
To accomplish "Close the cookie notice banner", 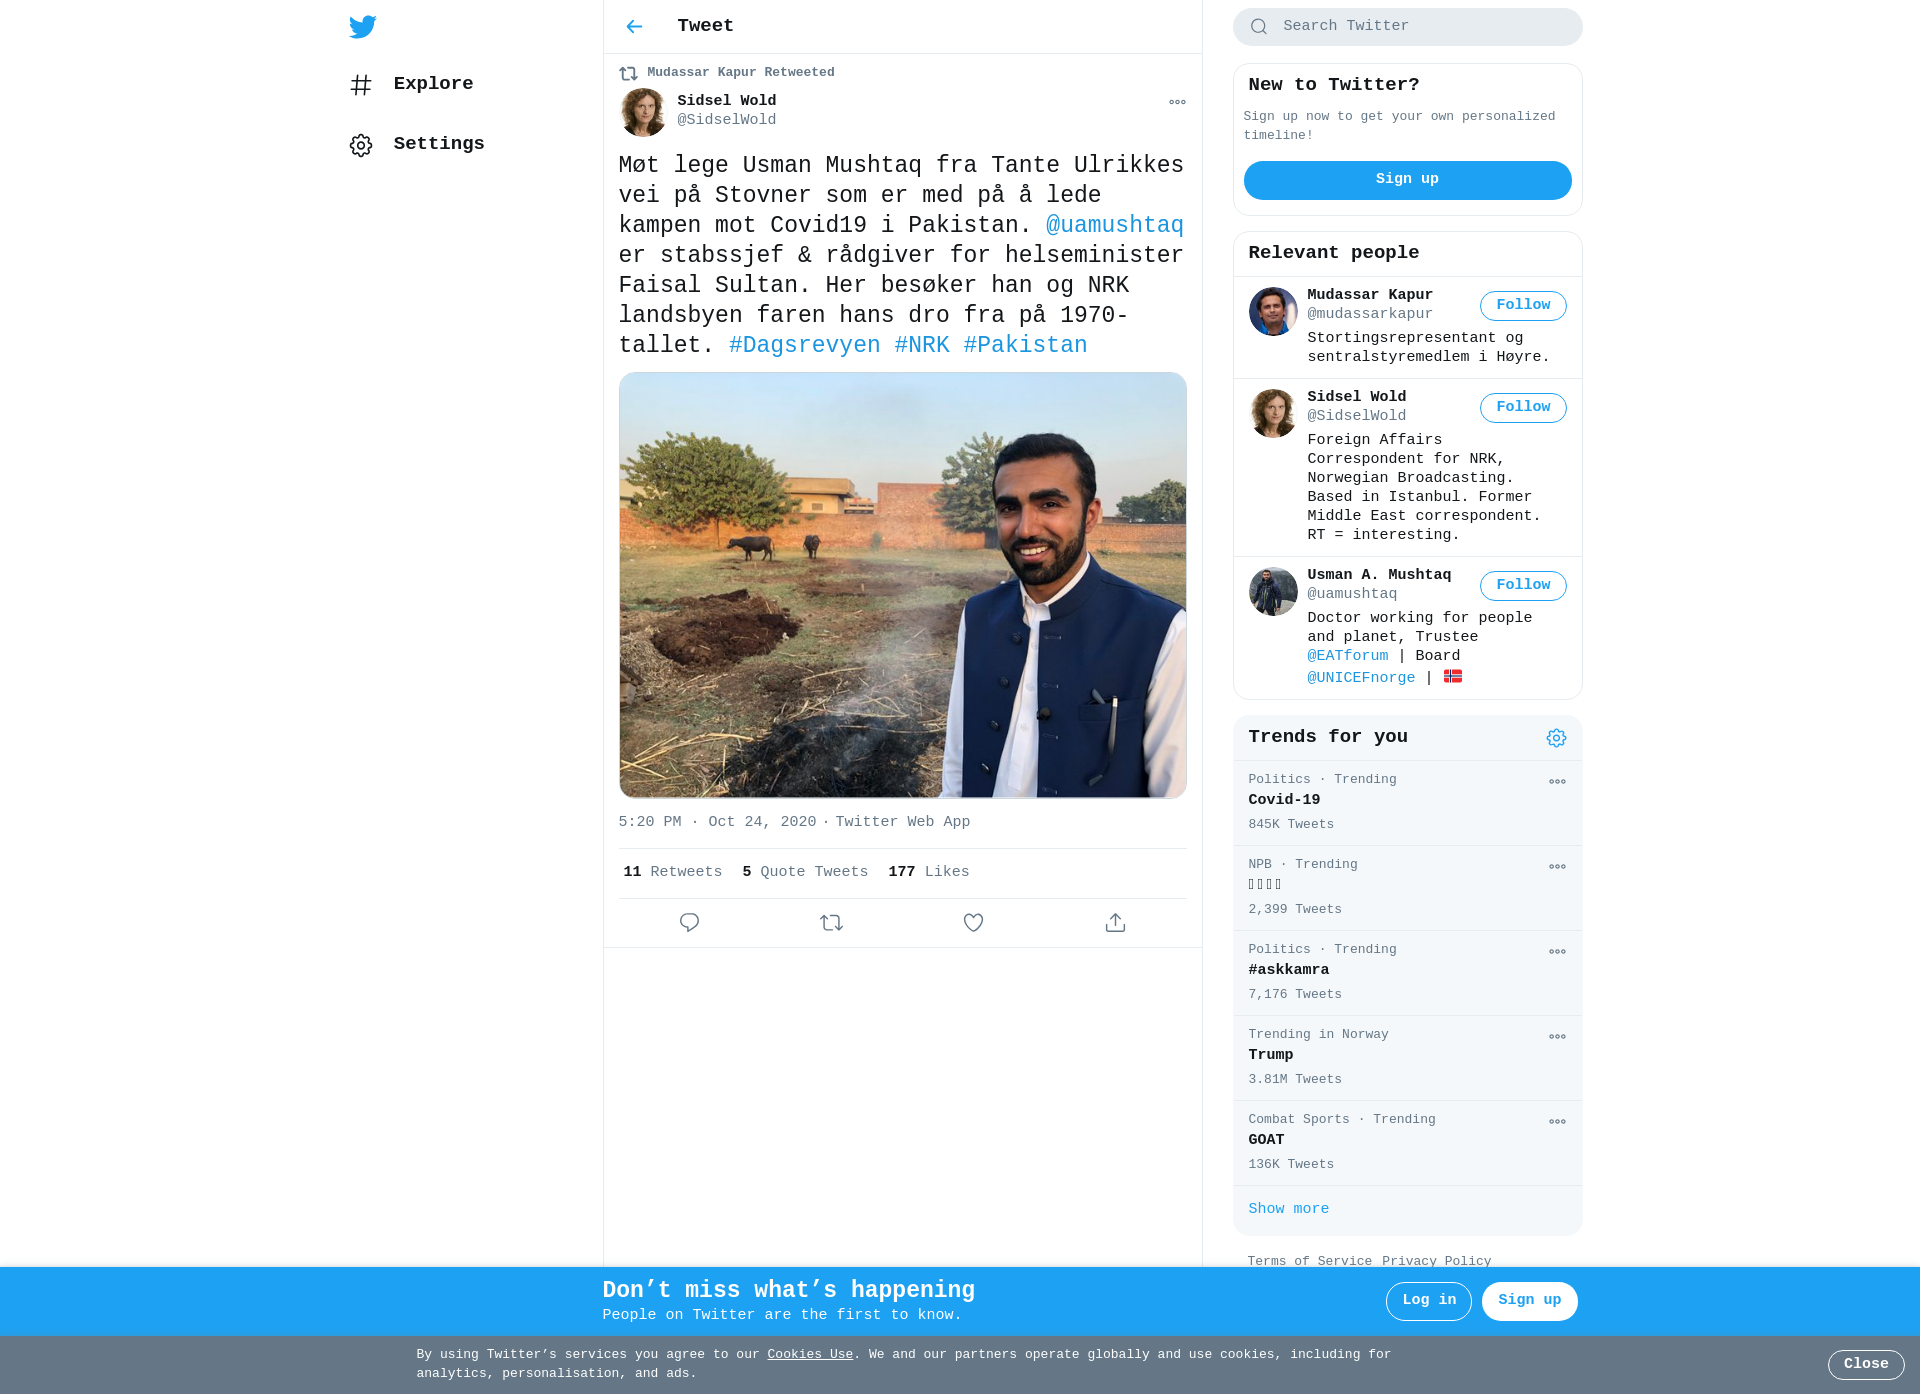I will pyautogui.click(x=1866, y=1365).
